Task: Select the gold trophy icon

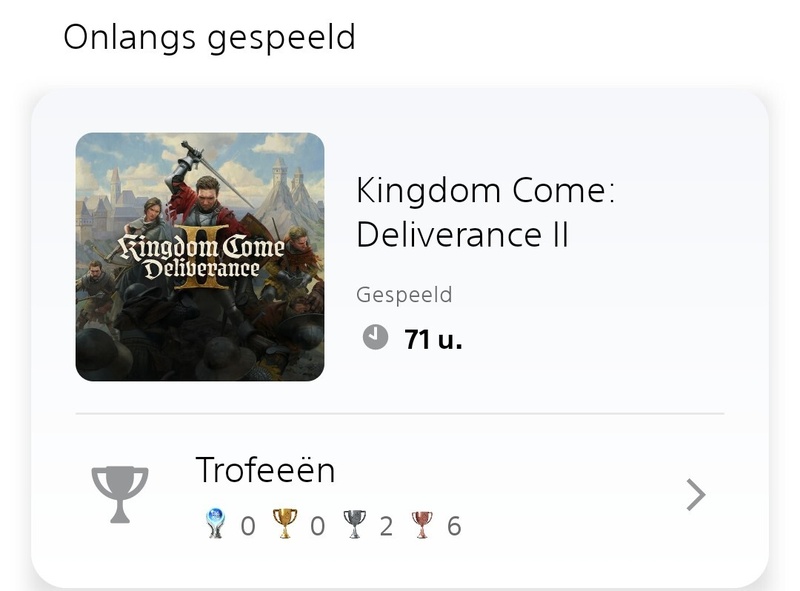Action: point(285,524)
